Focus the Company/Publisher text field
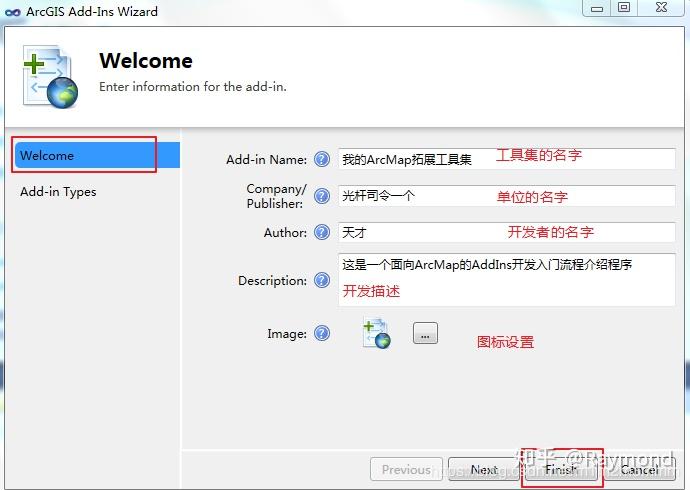 506,196
